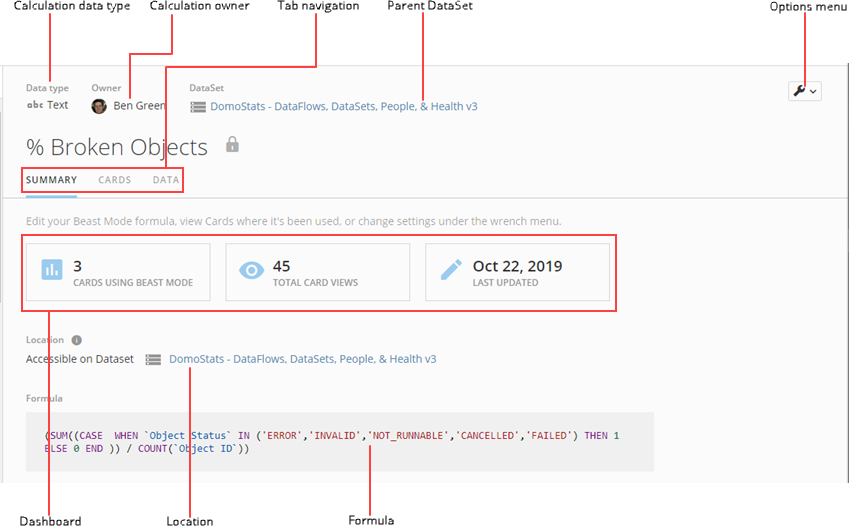Viewport: 849px width, 526px height.
Task: Click the 'Formula' section label
Action: pos(44,399)
